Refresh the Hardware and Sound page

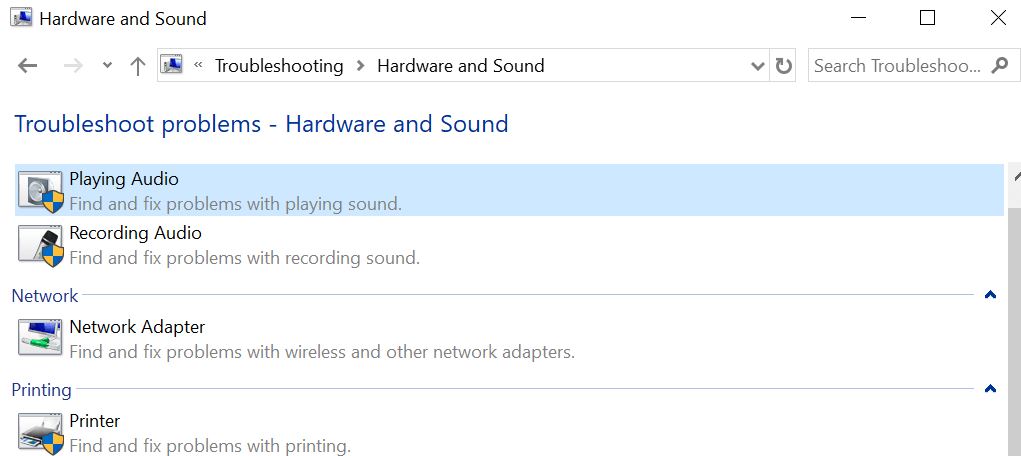tap(783, 66)
